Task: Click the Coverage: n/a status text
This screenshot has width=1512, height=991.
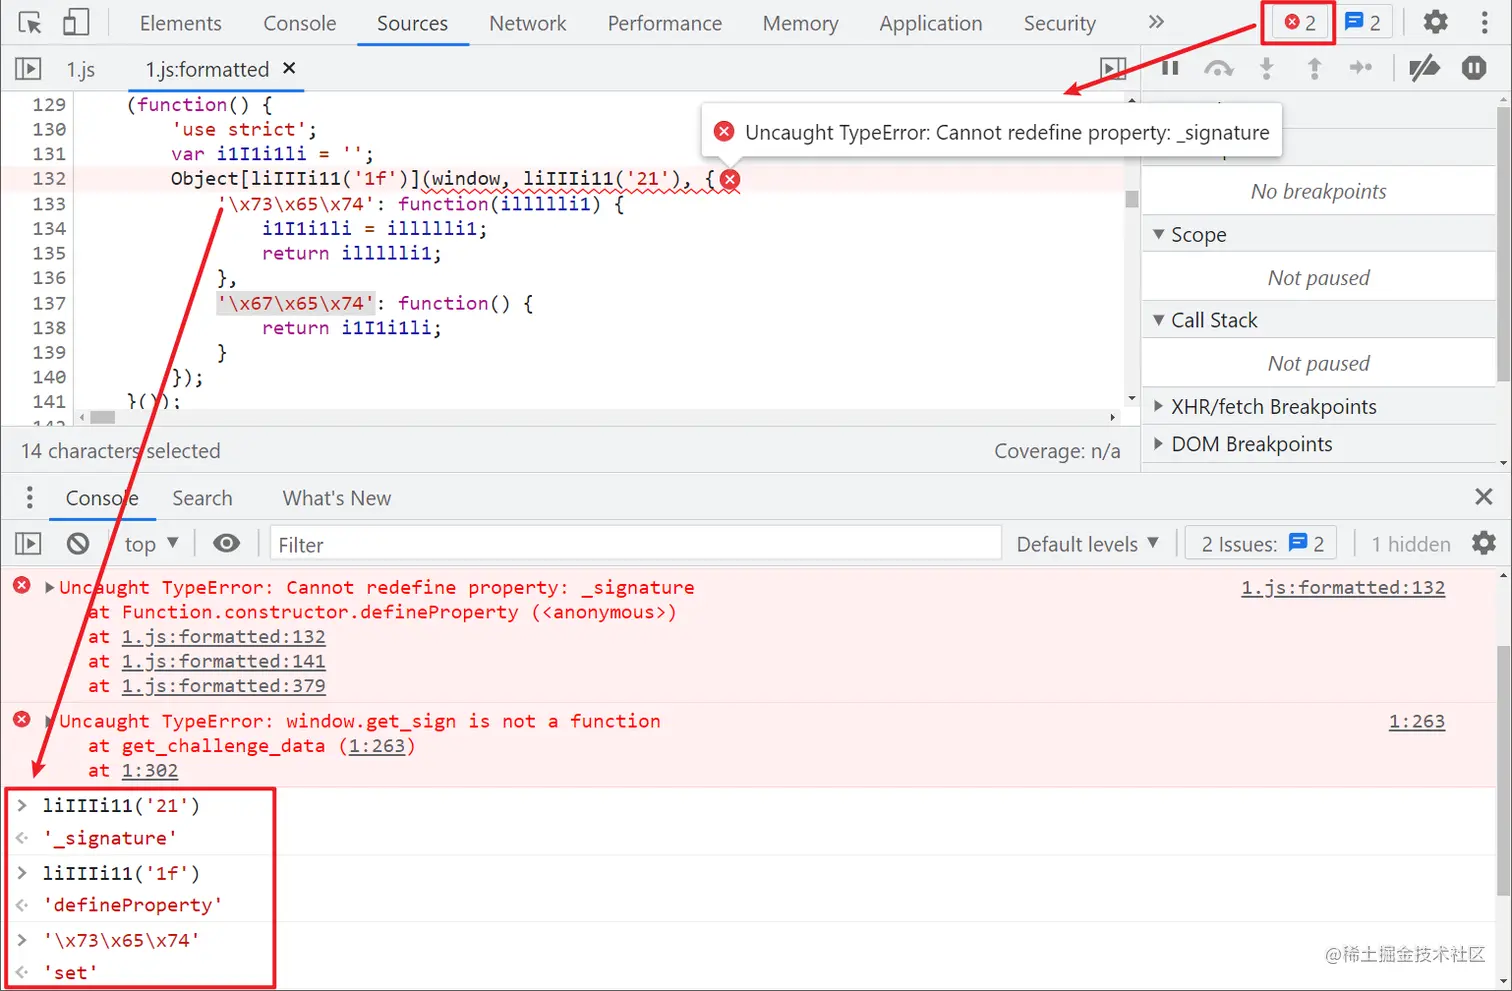Action: point(1057,451)
